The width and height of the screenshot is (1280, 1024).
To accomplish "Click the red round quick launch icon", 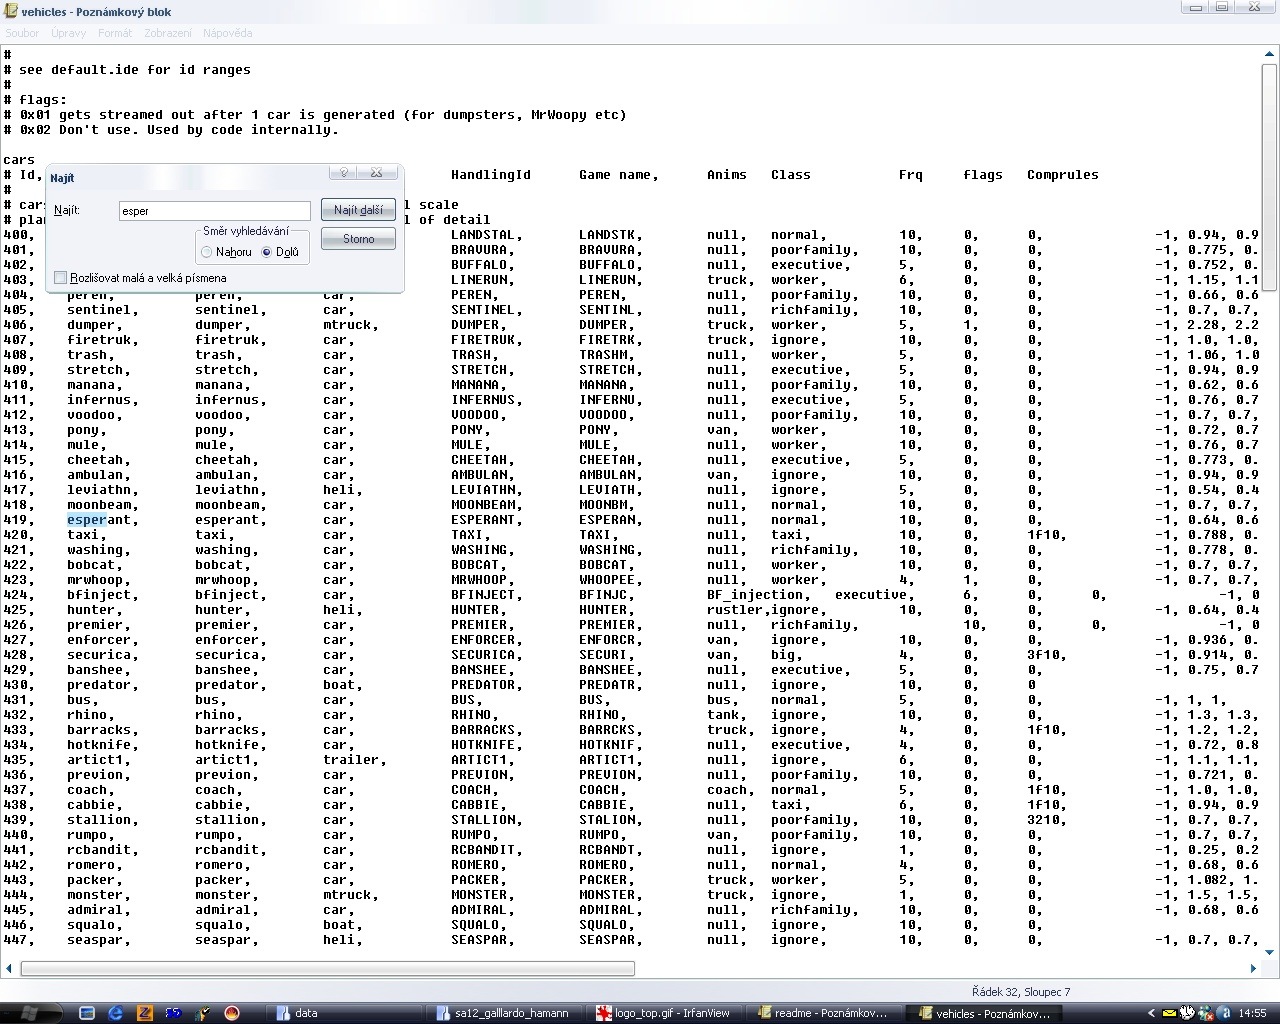I will click(x=232, y=1012).
